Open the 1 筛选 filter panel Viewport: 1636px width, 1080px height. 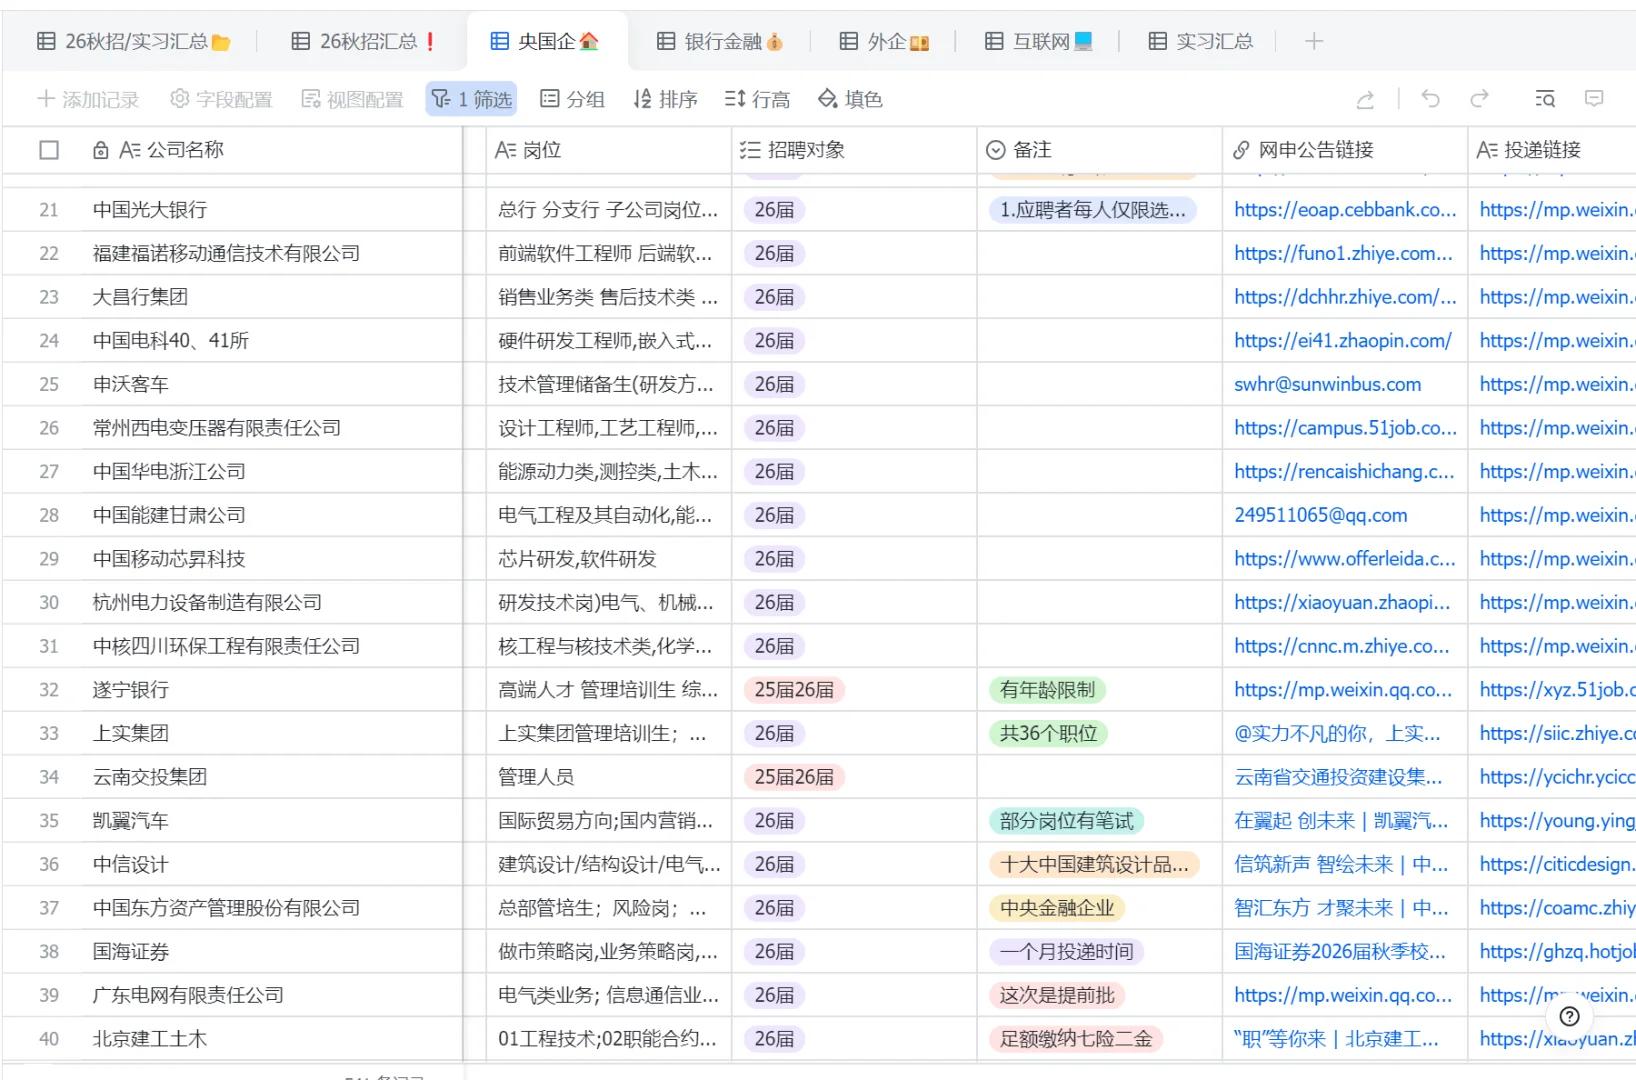471,99
